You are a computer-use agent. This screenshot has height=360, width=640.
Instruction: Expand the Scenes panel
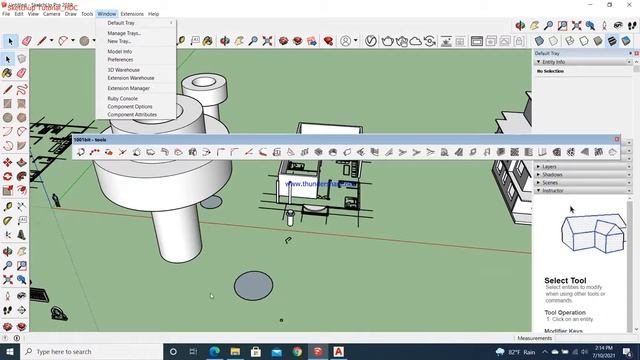point(539,182)
